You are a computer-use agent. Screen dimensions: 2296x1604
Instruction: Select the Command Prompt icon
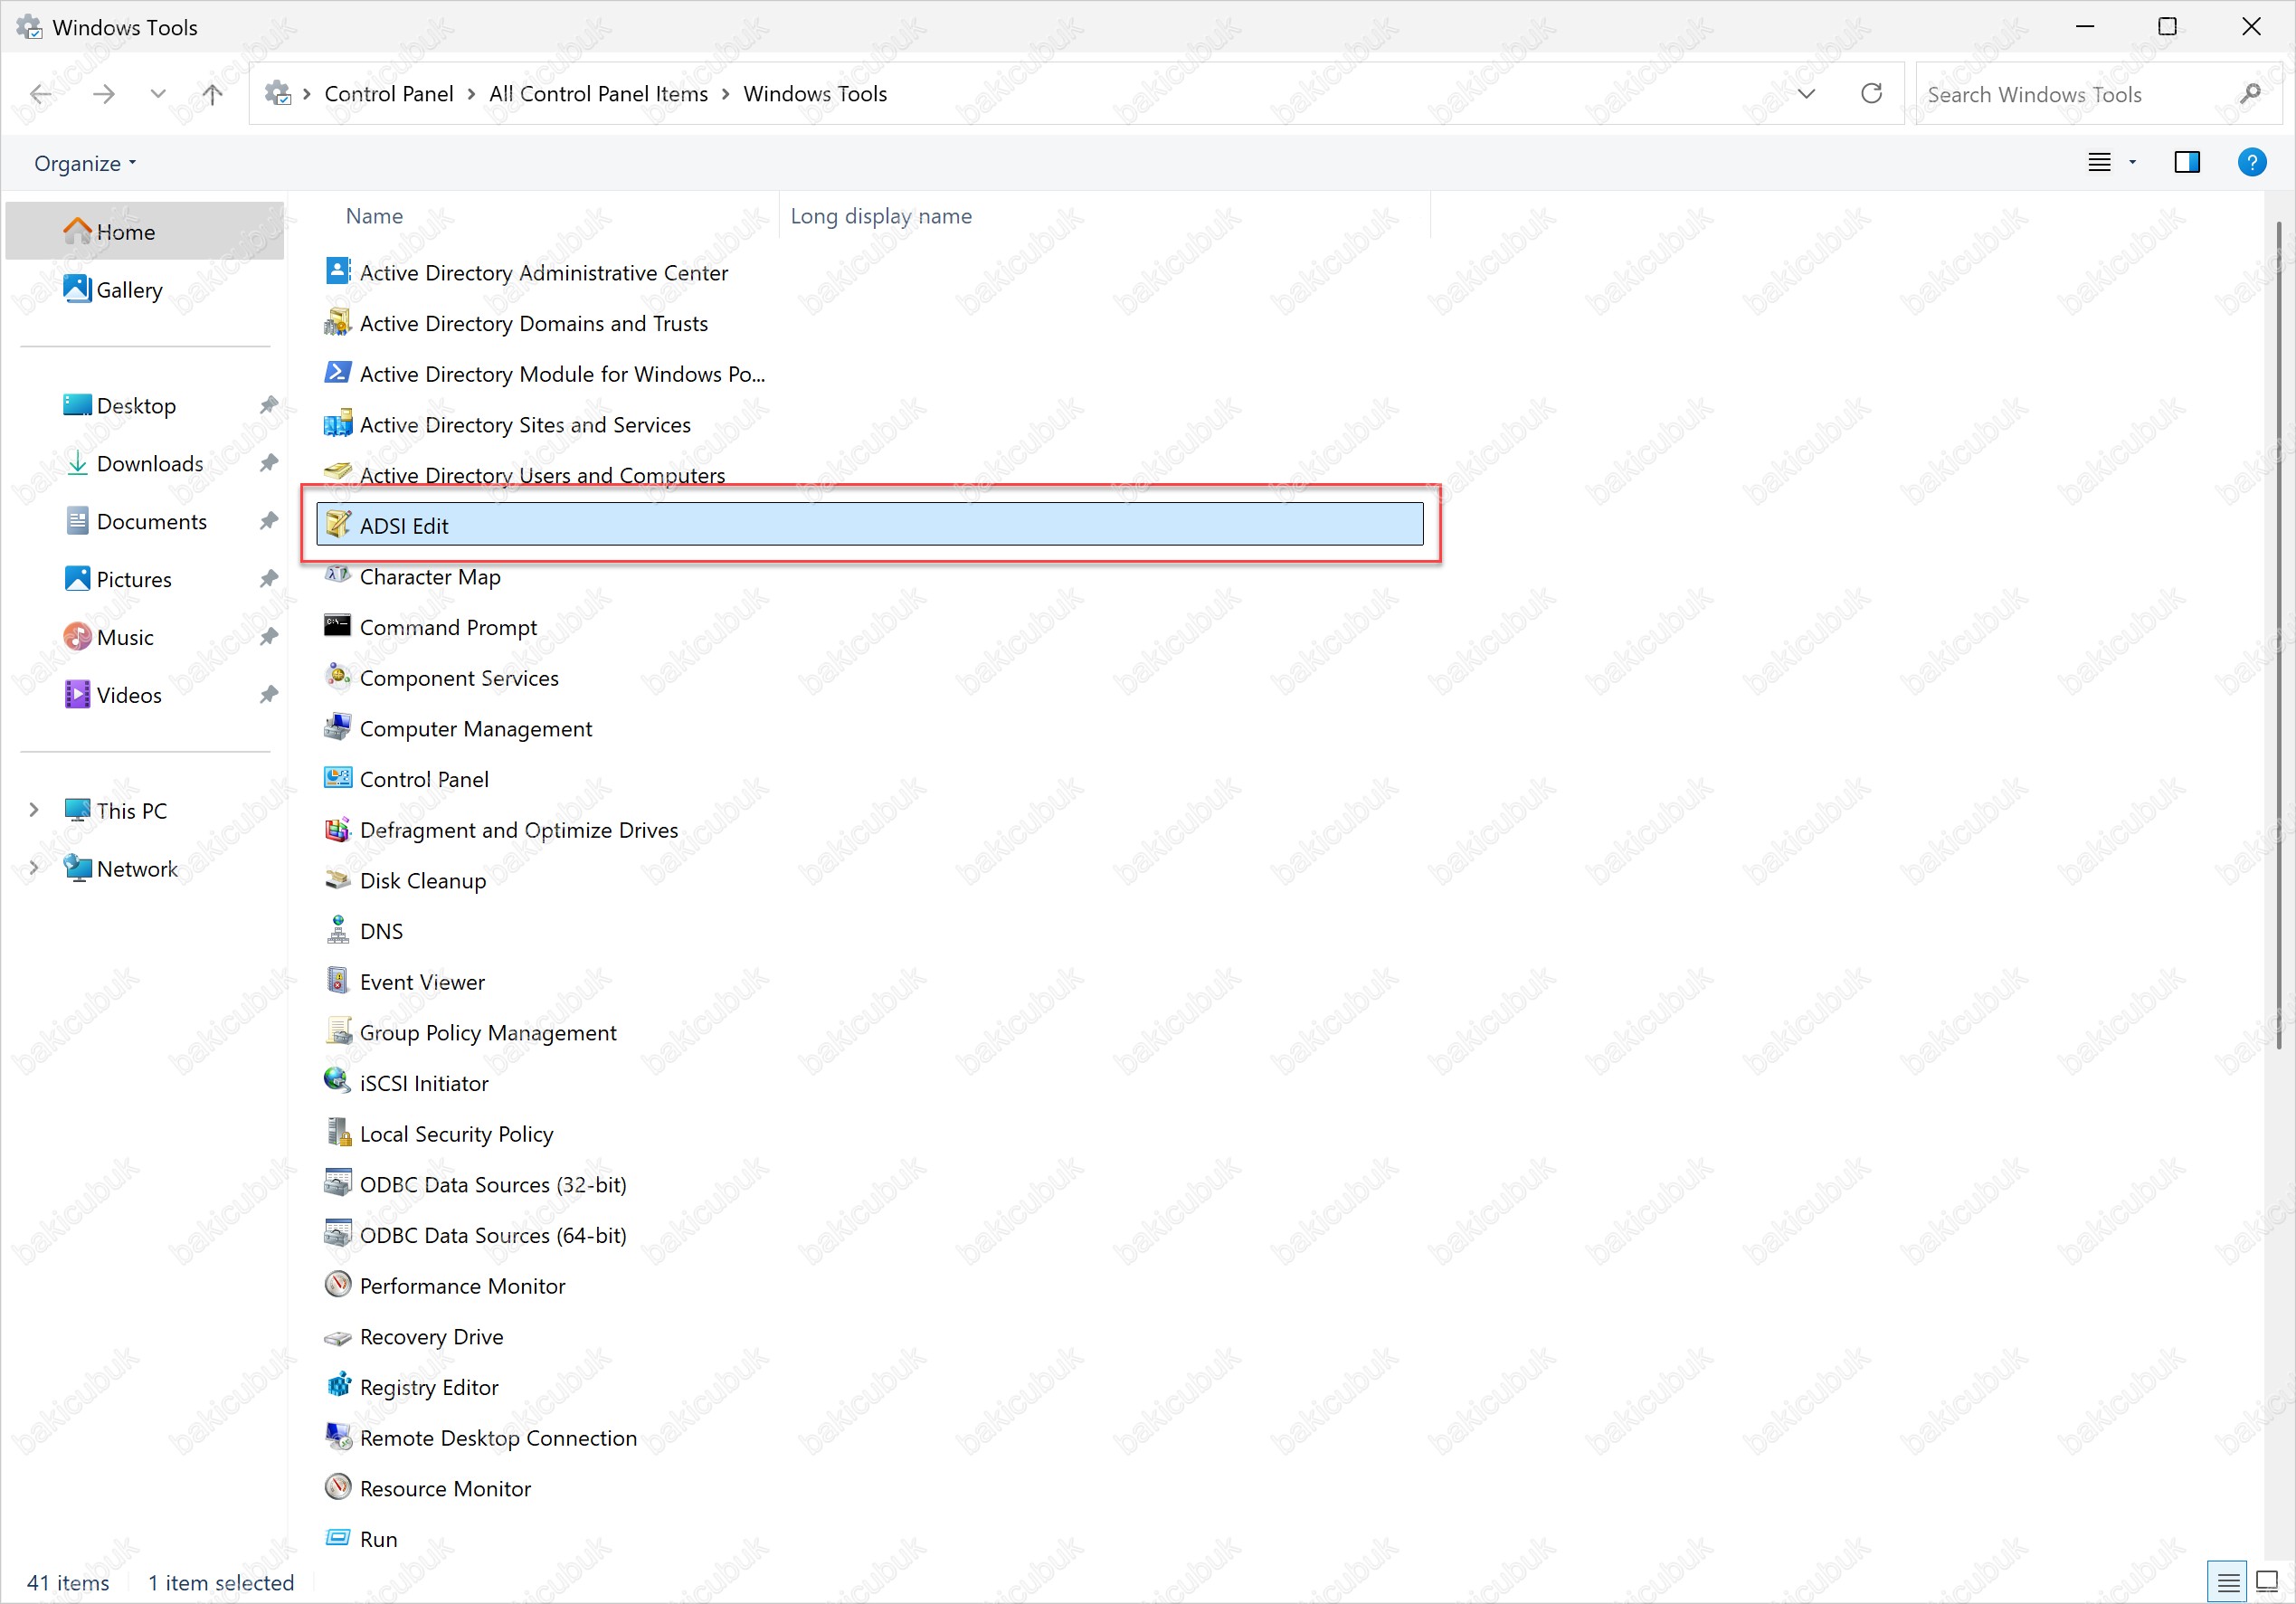[338, 626]
